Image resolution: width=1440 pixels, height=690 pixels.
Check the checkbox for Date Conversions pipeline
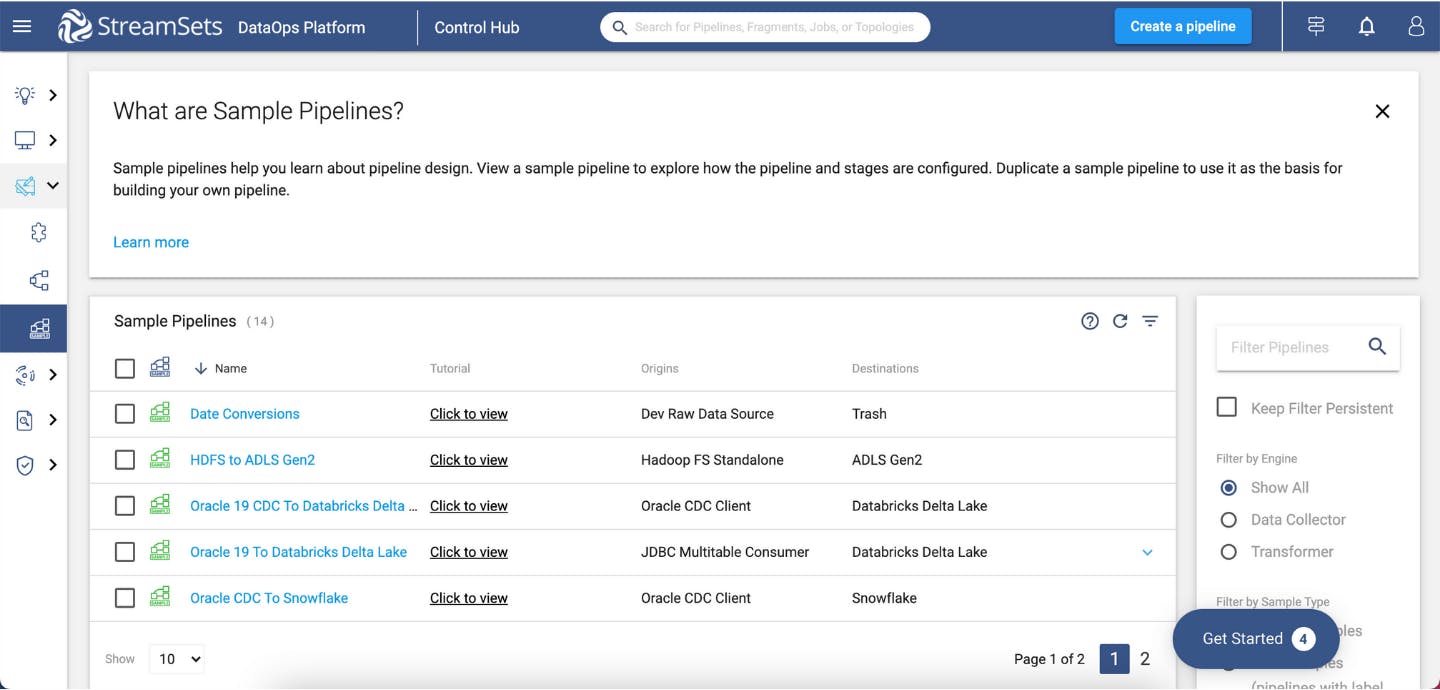[x=124, y=414]
